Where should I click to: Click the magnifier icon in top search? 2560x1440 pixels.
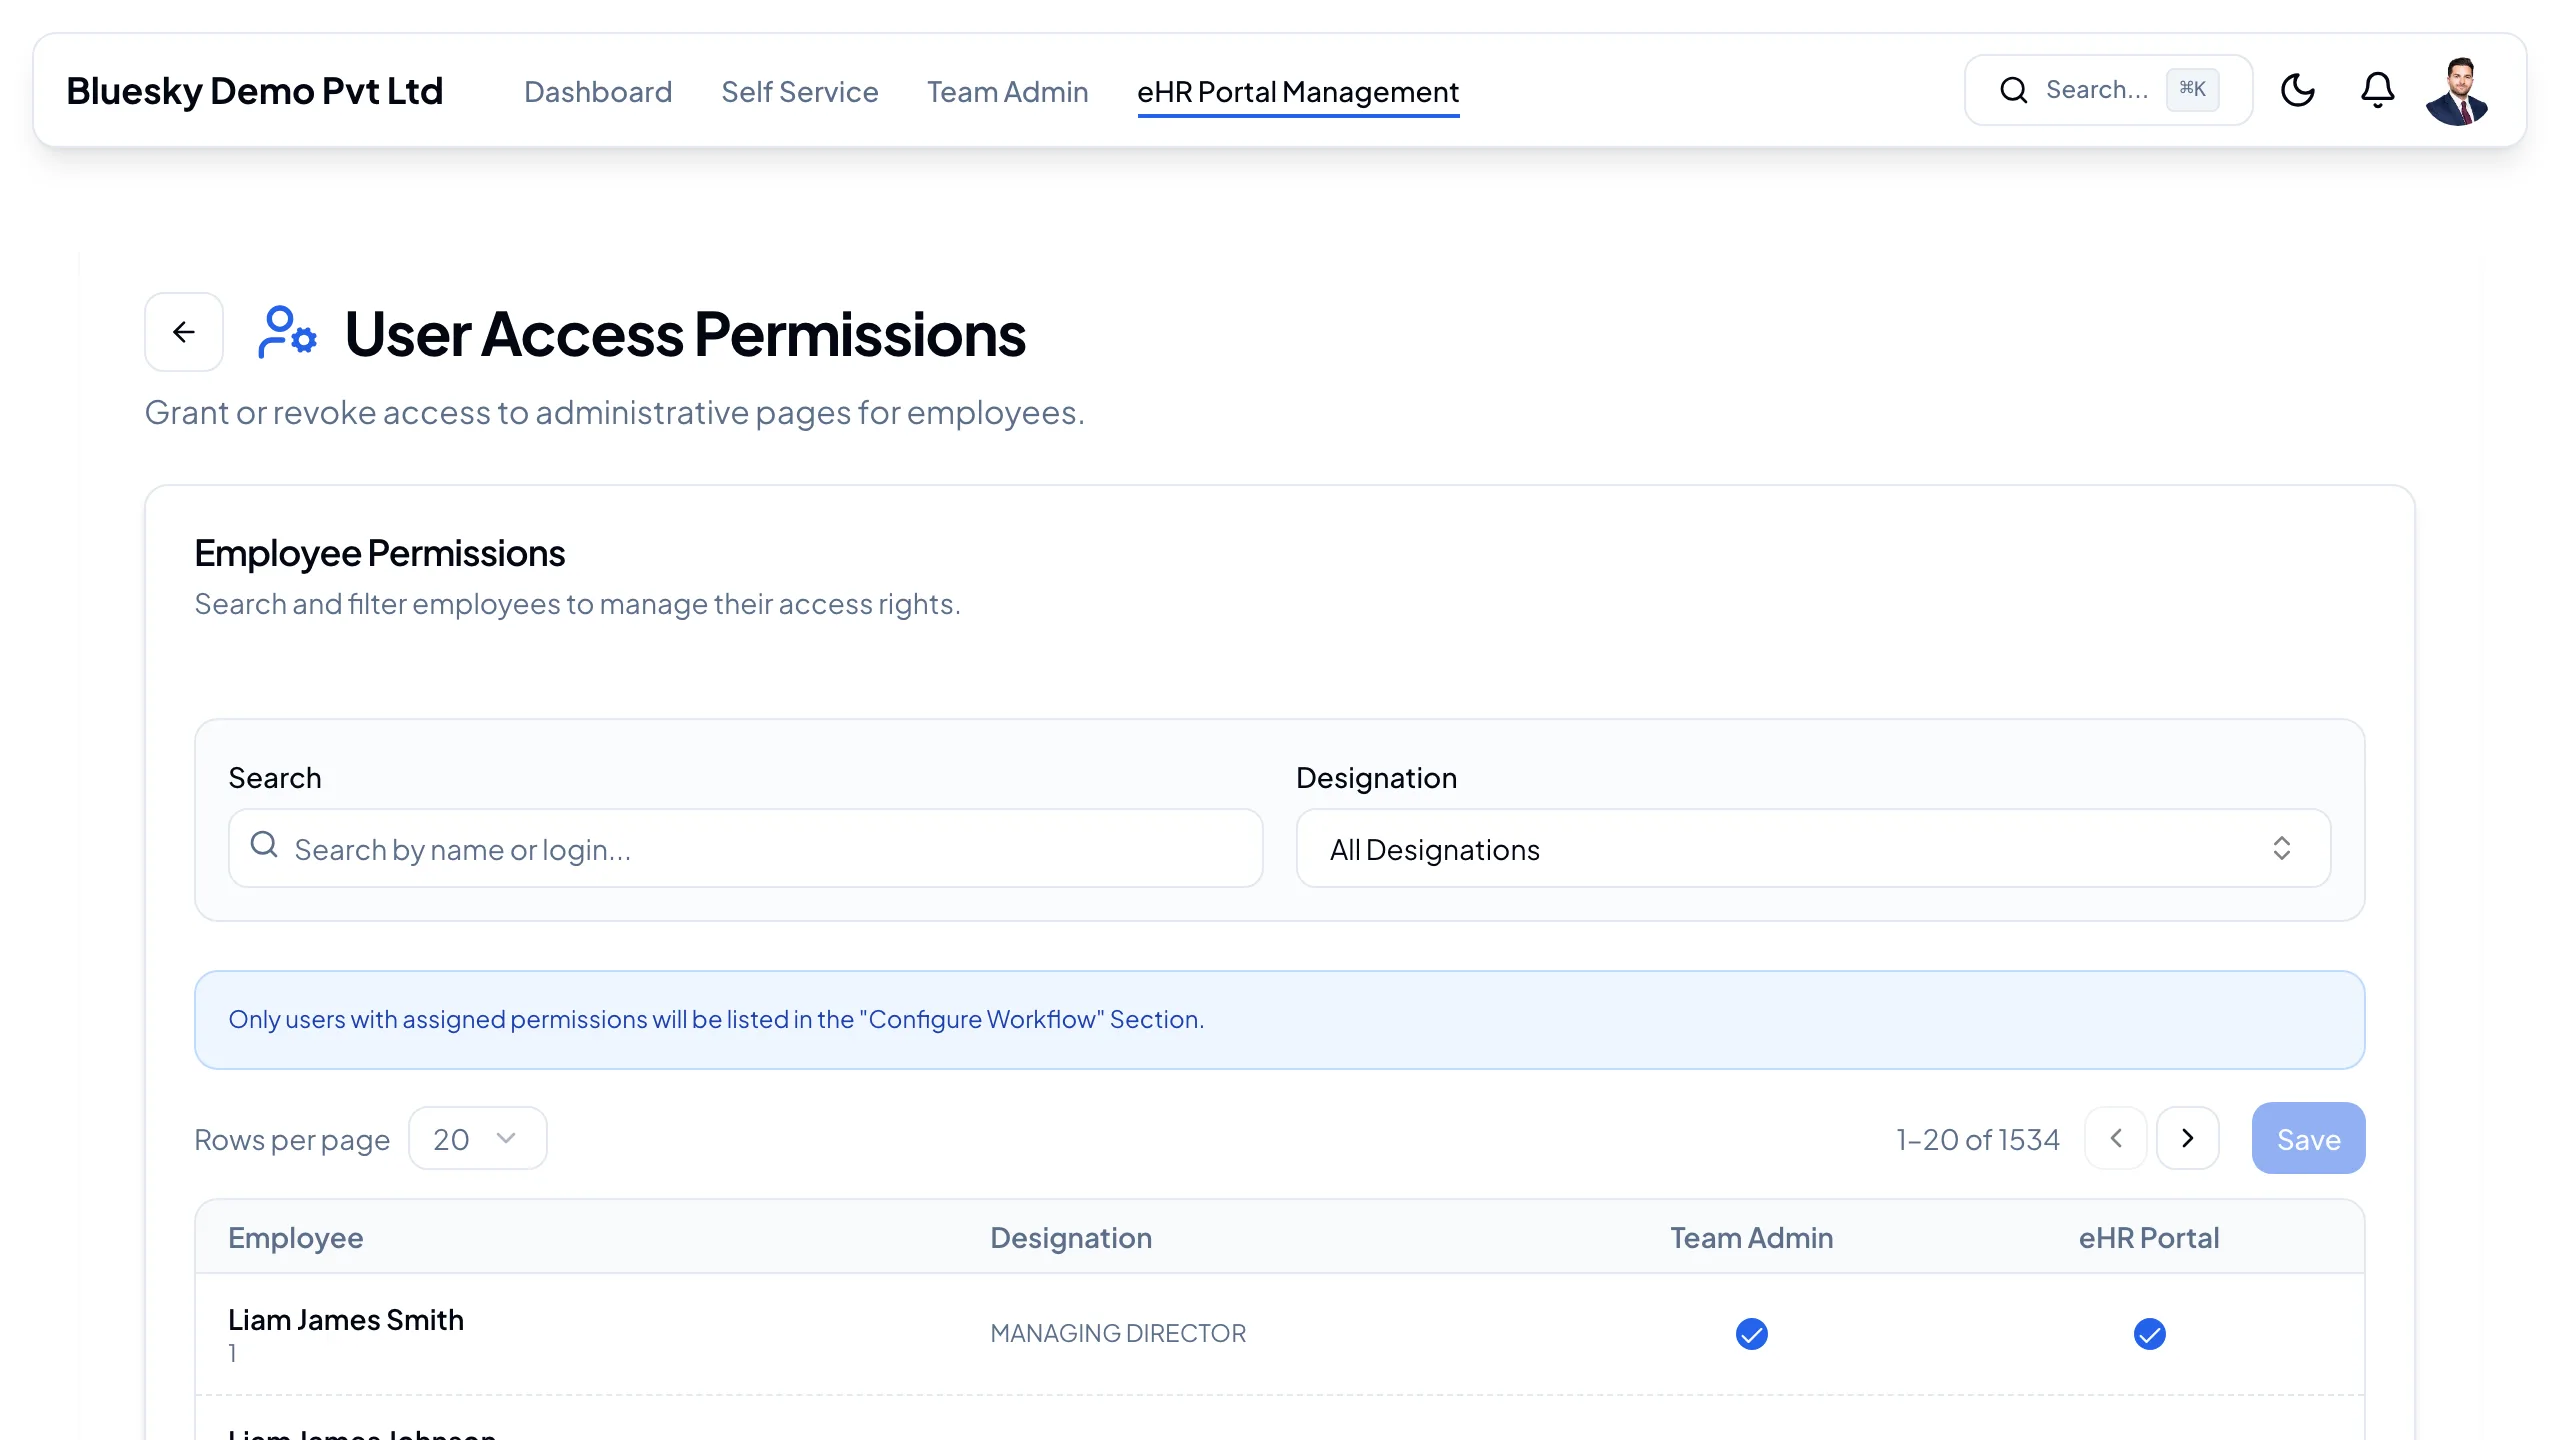point(2014,90)
